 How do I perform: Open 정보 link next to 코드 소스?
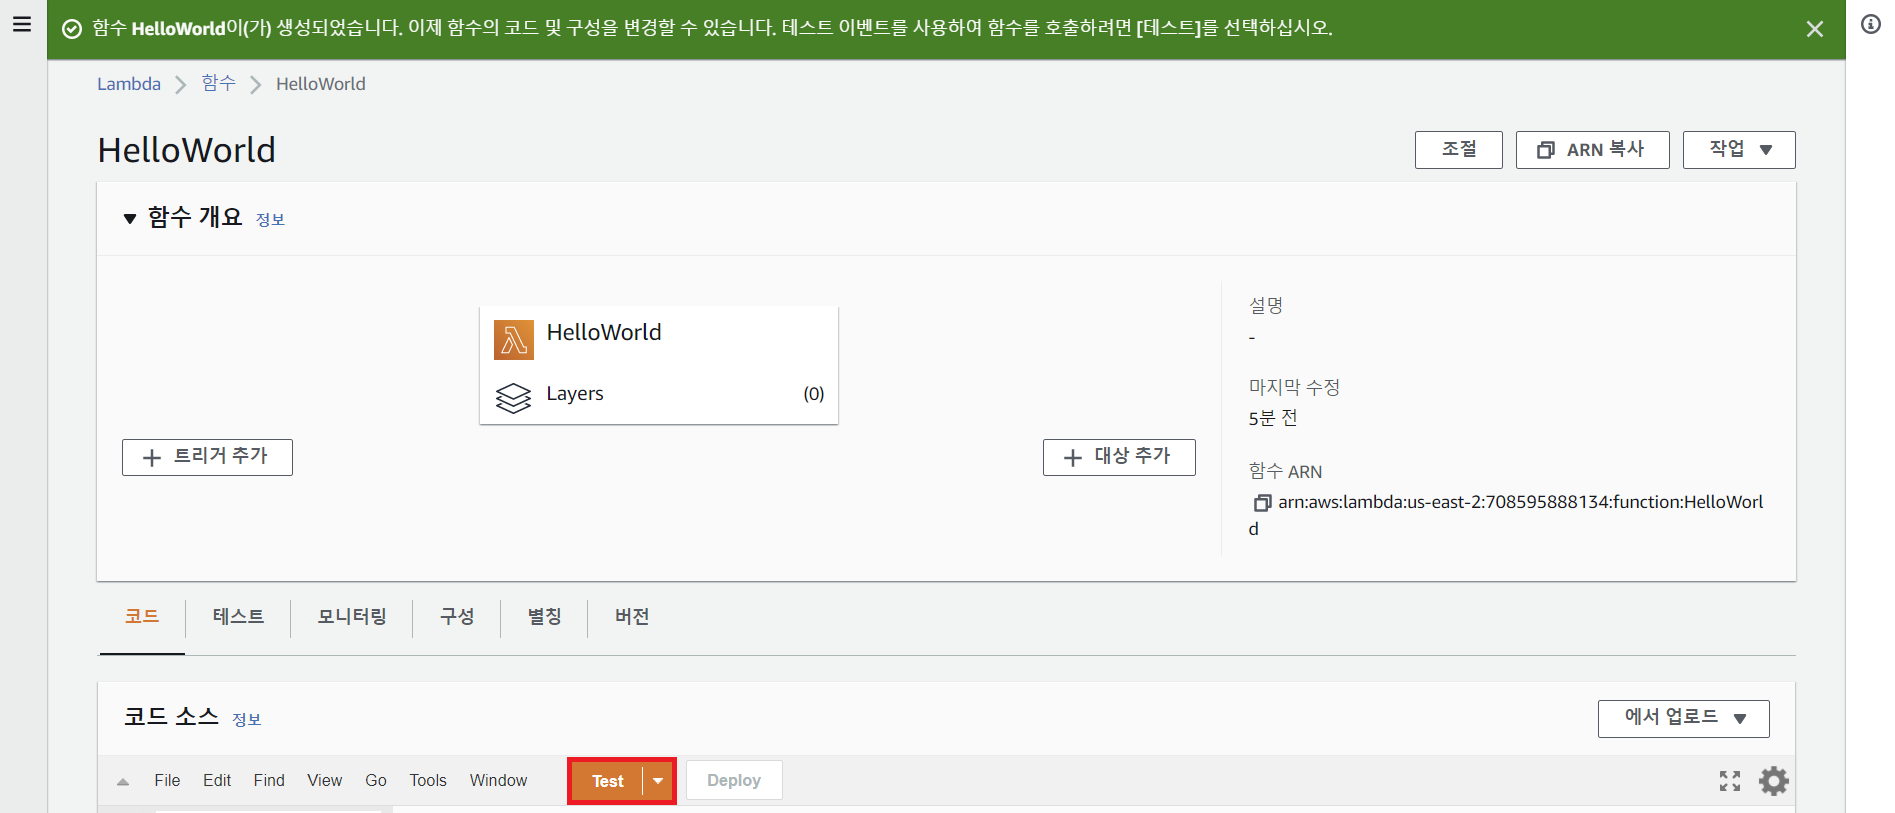click(x=247, y=720)
